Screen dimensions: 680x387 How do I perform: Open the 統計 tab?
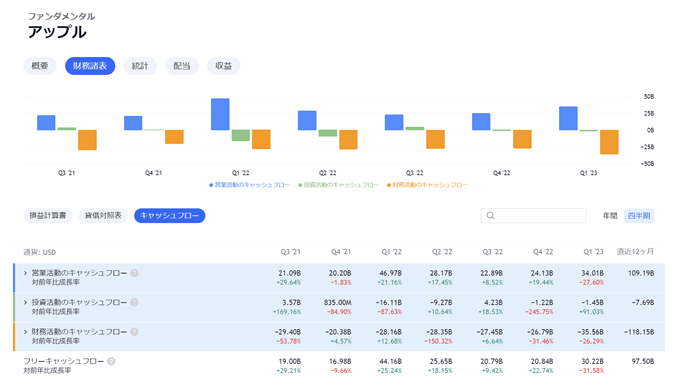click(x=140, y=66)
